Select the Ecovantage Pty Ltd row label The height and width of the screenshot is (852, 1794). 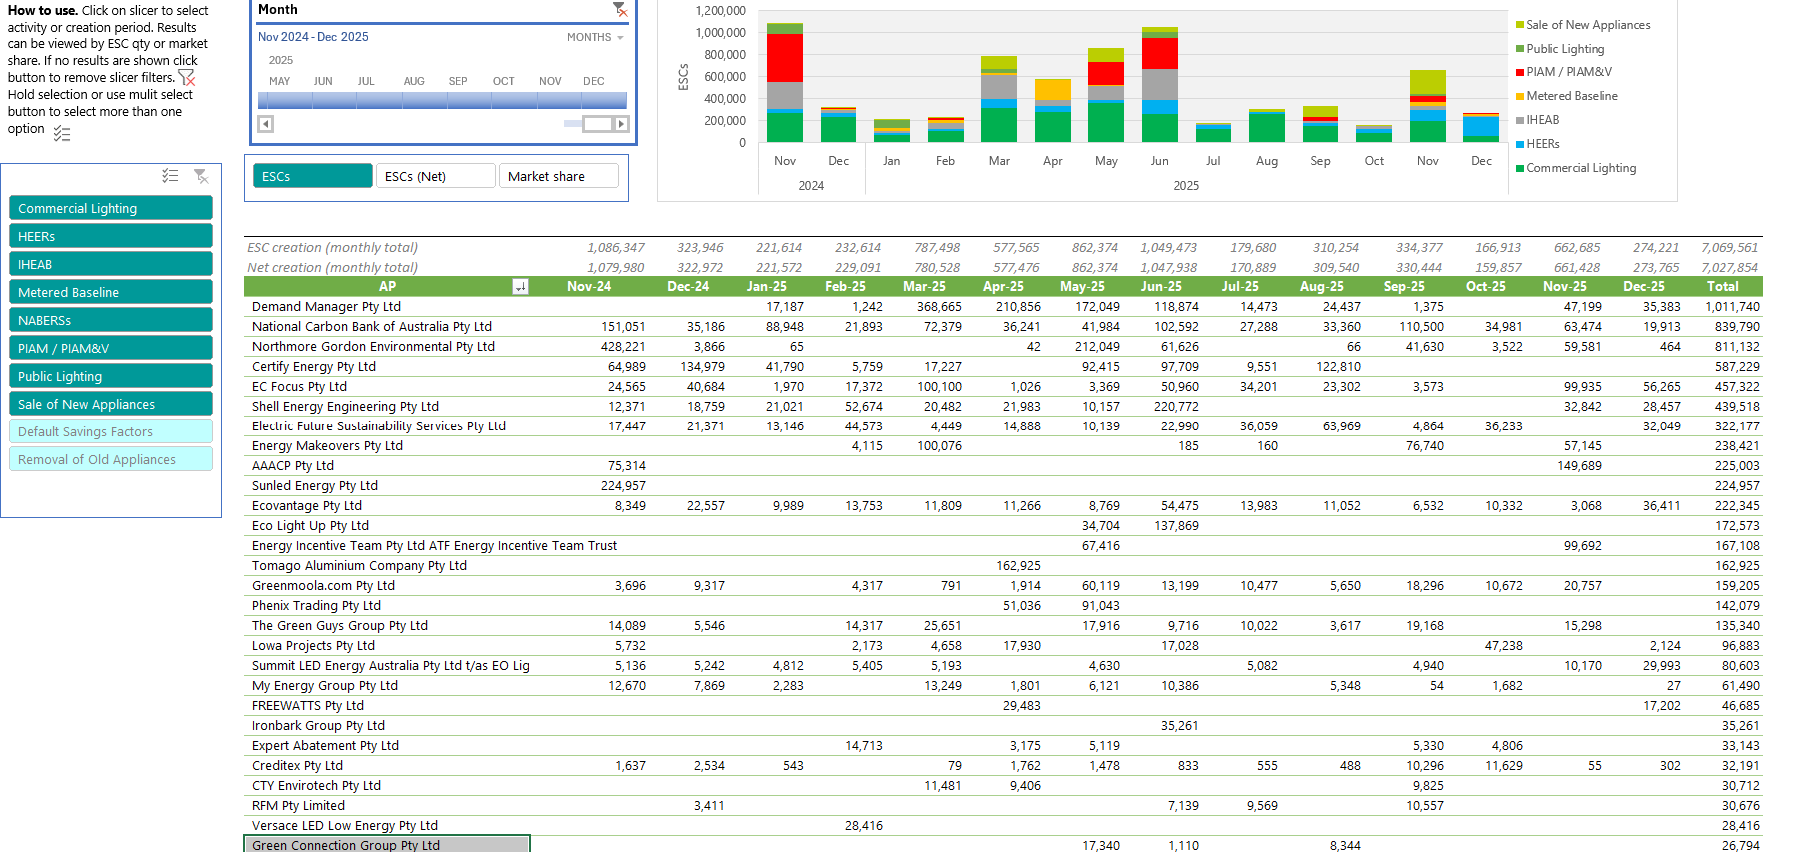click(x=307, y=506)
